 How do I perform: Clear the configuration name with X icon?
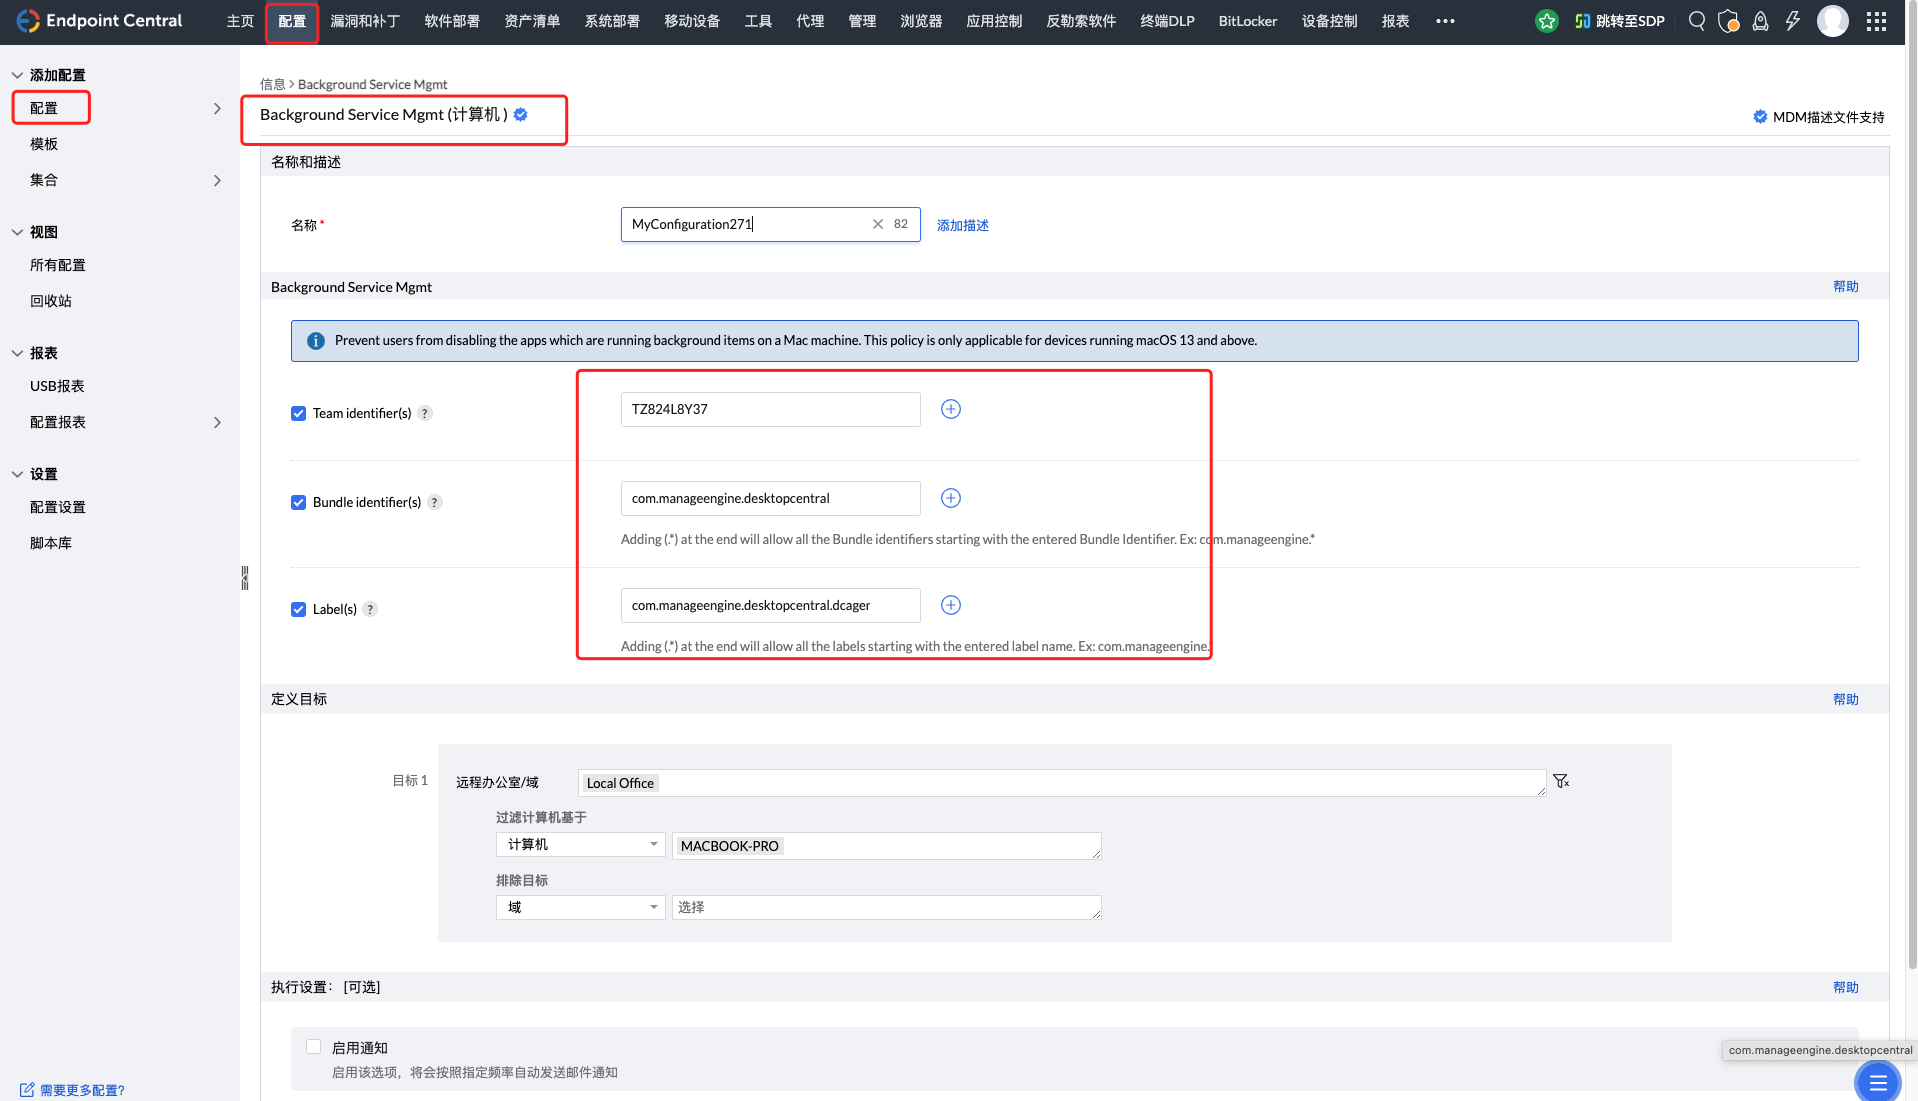pyautogui.click(x=878, y=224)
